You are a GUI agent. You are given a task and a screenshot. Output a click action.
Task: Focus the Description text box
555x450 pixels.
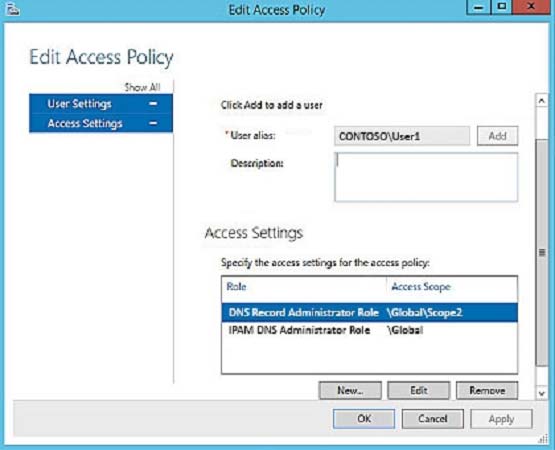point(426,177)
